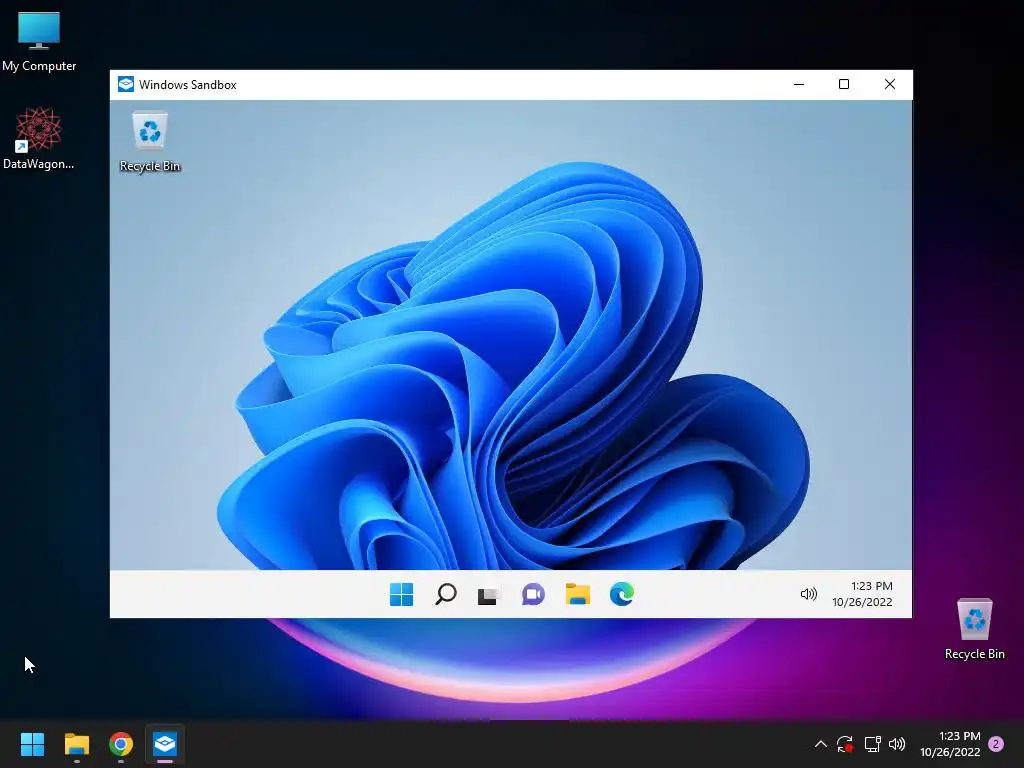Select the DataWagon desktop shortcut
The image size is (1024, 768).
tap(39, 138)
